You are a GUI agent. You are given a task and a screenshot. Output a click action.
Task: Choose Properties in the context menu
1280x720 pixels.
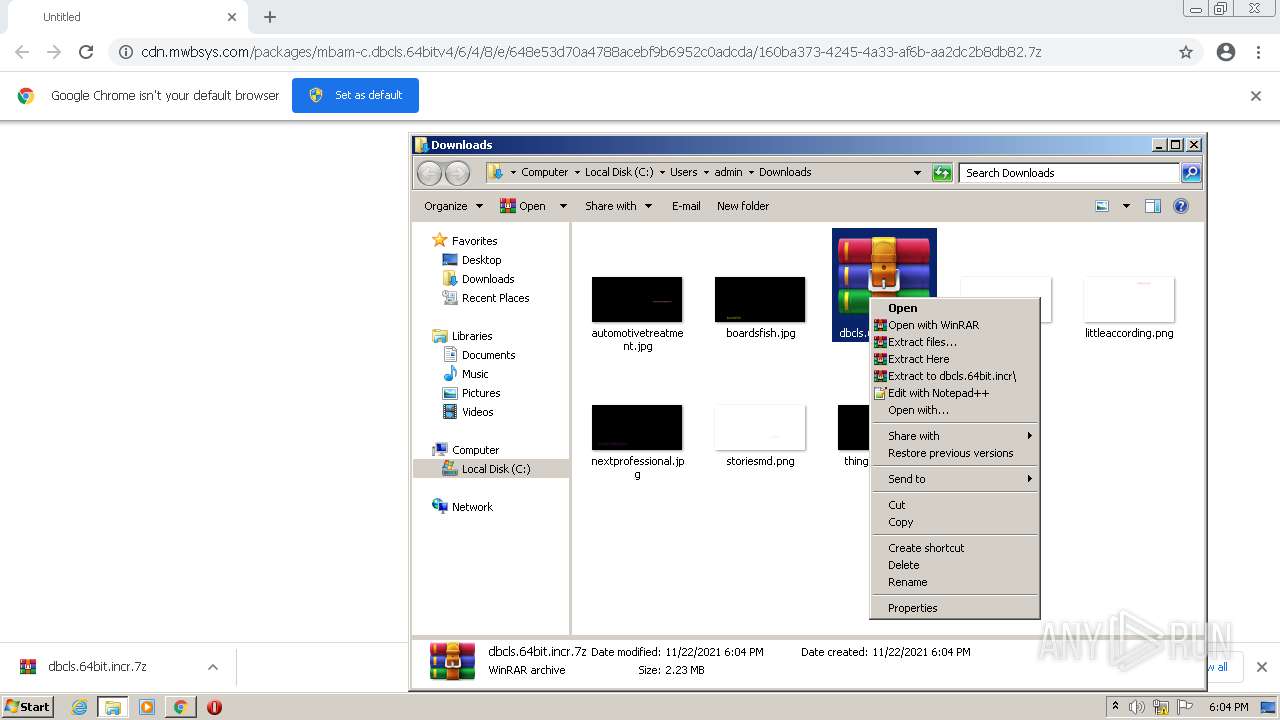(x=955, y=608)
